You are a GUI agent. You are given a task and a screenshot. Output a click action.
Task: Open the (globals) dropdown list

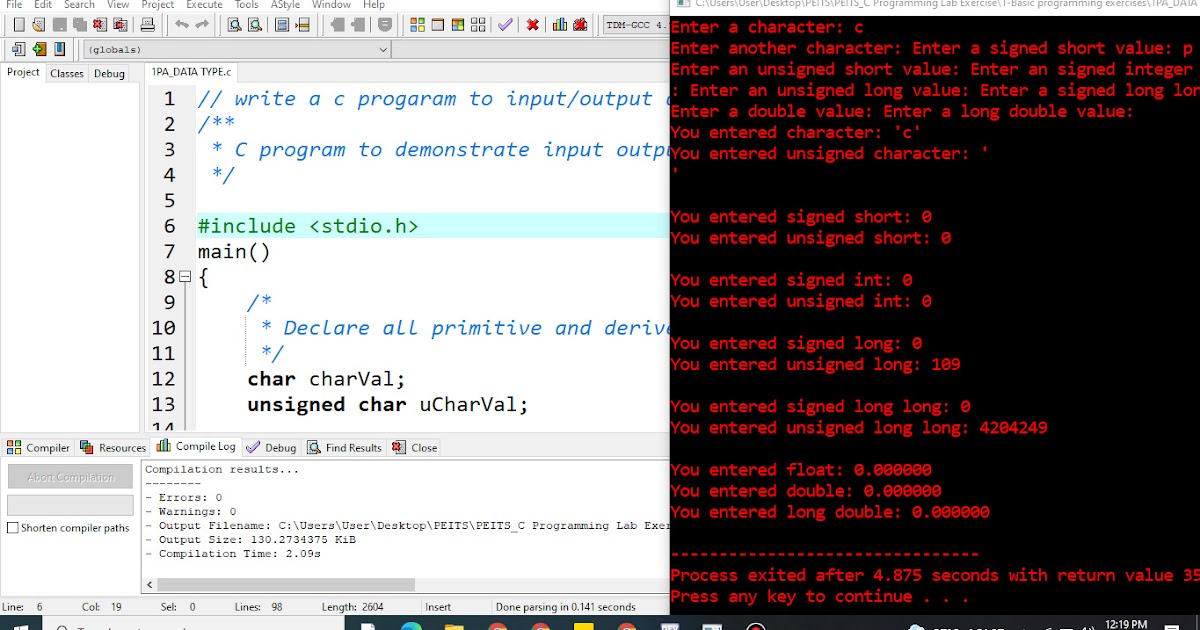(383, 49)
